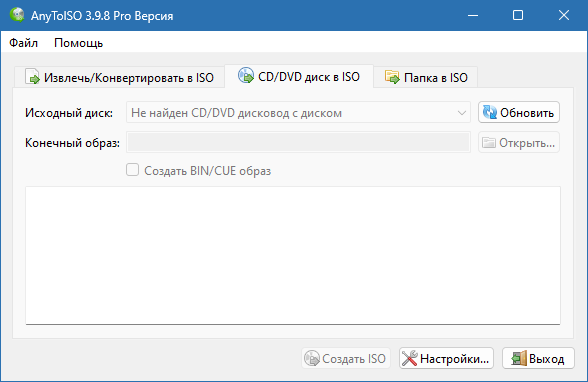Click the Исходный диск: label
588x382 pixels.
(69, 113)
